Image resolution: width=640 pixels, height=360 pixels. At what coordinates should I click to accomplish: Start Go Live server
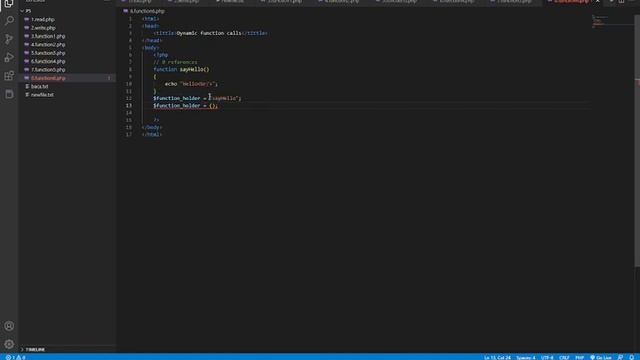point(601,357)
